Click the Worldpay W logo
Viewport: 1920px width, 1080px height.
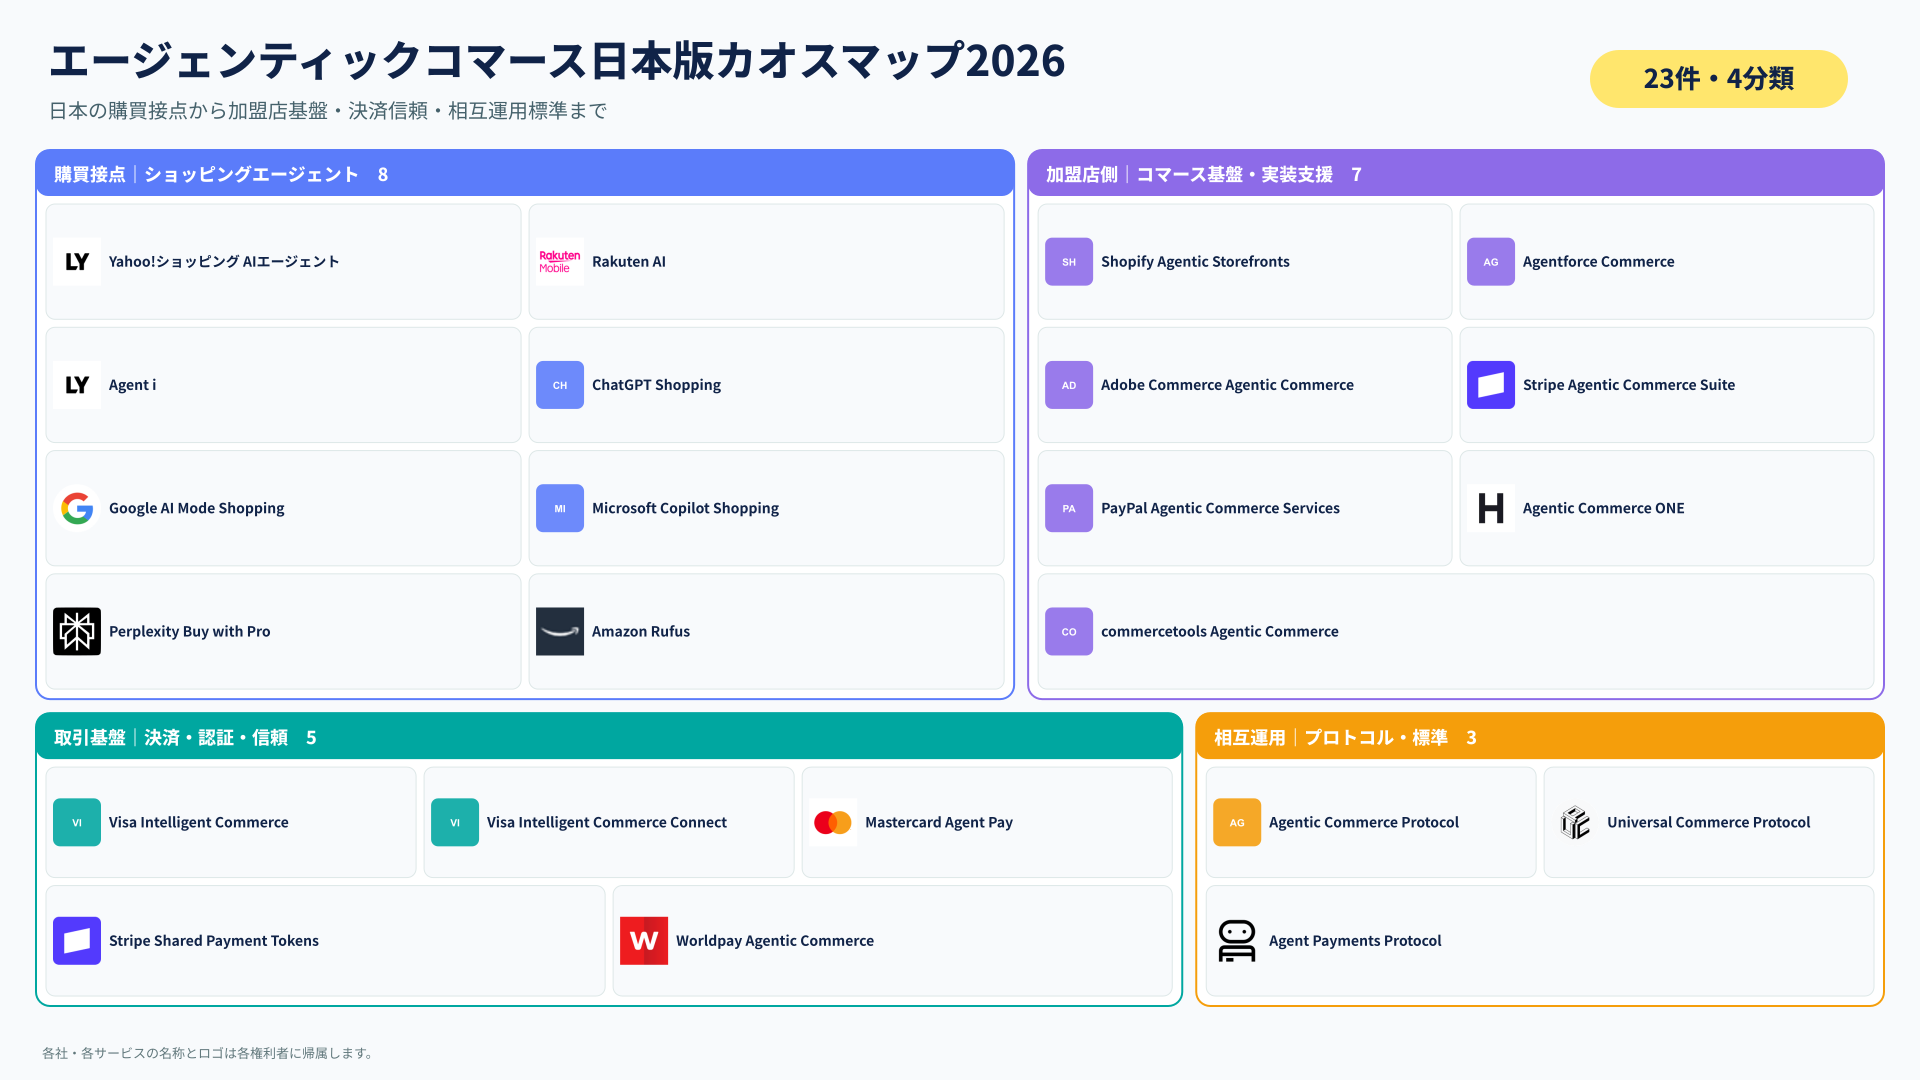(644, 941)
